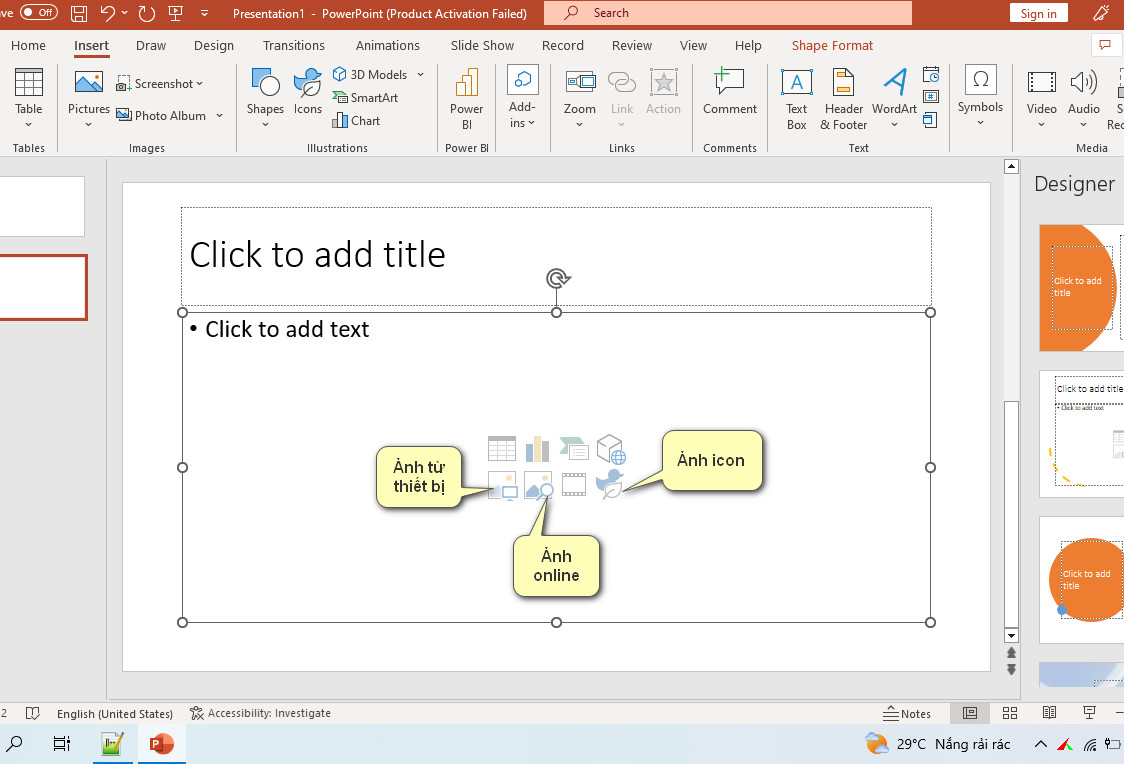Open the Shape Format tab

(x=832, y=45)
